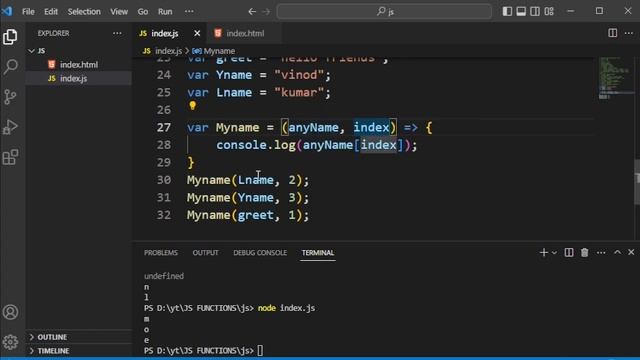This screenshot has width=640, height=360.
Task: Select index.js in the Explorer tree
Action: coord(79,78)
